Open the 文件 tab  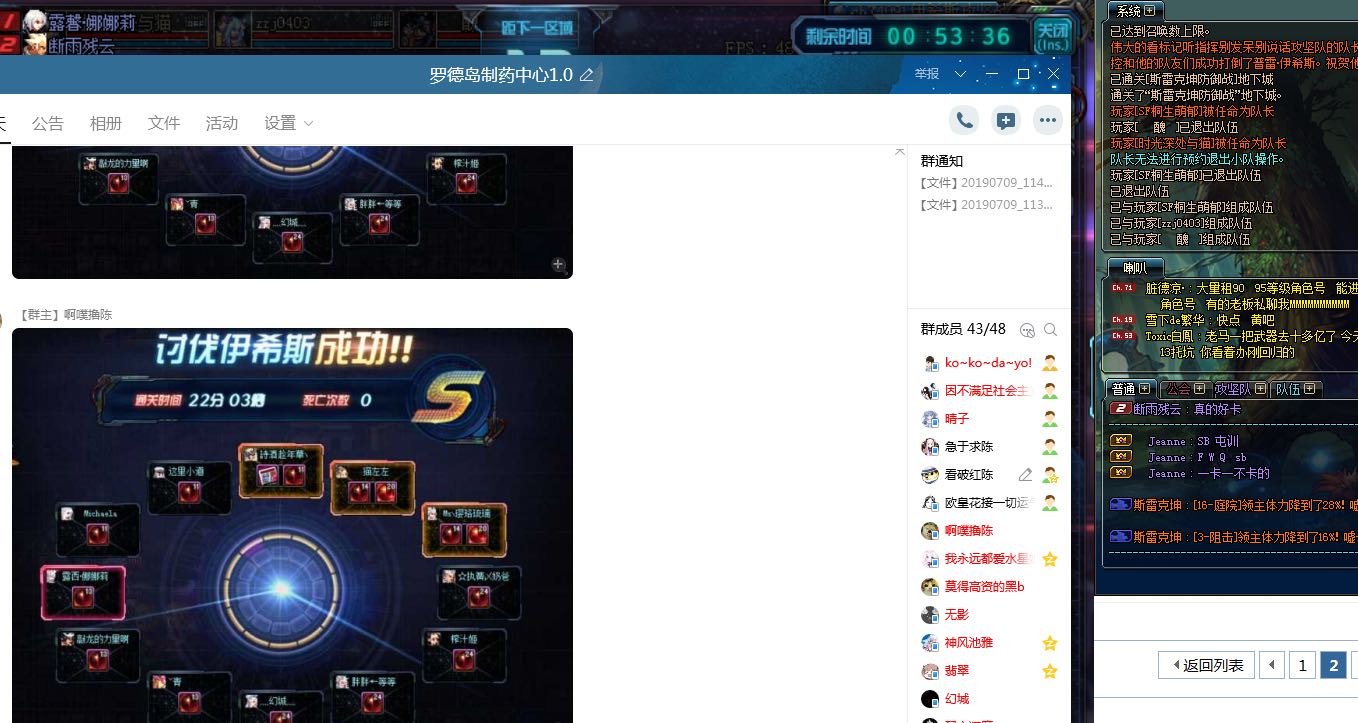click(164, 123)
